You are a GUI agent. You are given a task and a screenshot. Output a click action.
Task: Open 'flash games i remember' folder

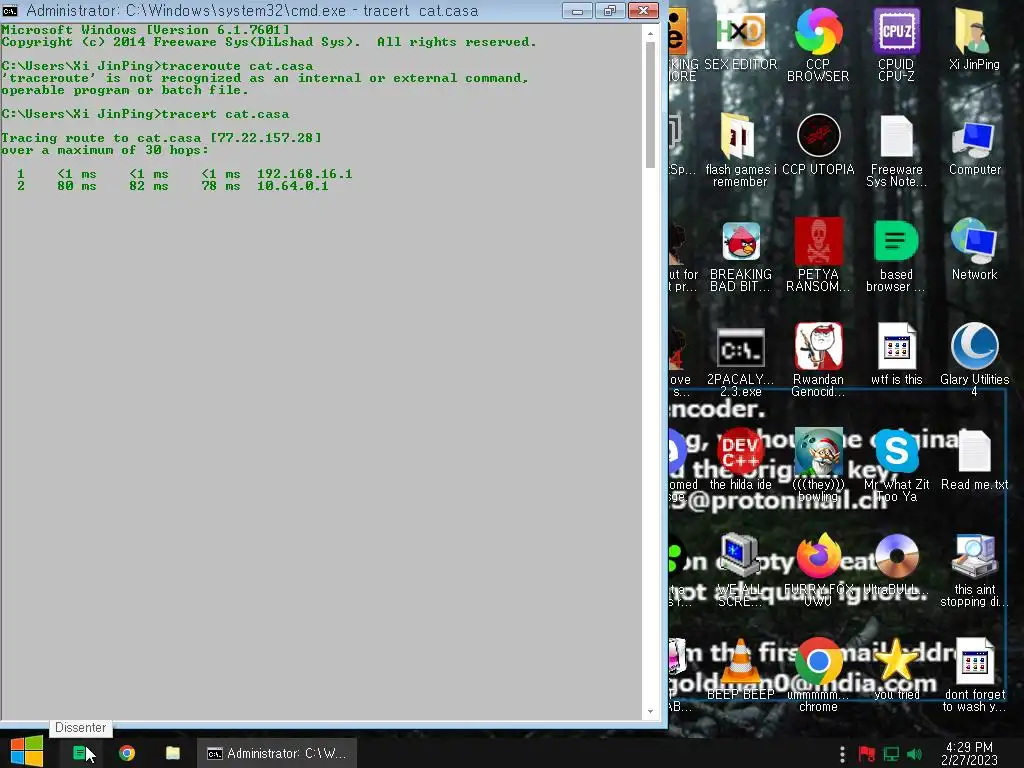coord(740,150)
